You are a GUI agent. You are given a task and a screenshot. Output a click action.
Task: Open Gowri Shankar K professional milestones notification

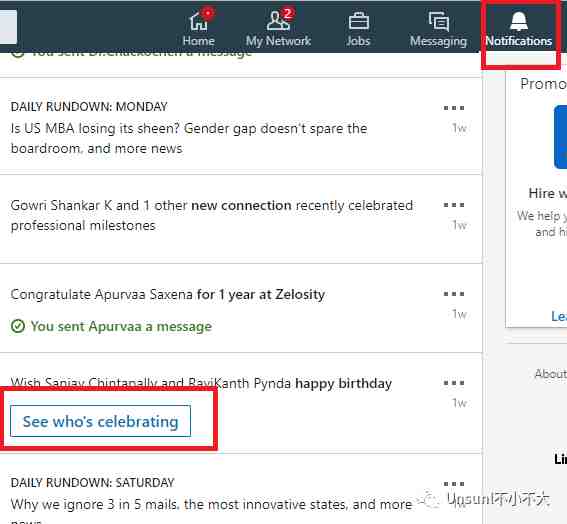point(212,215)
